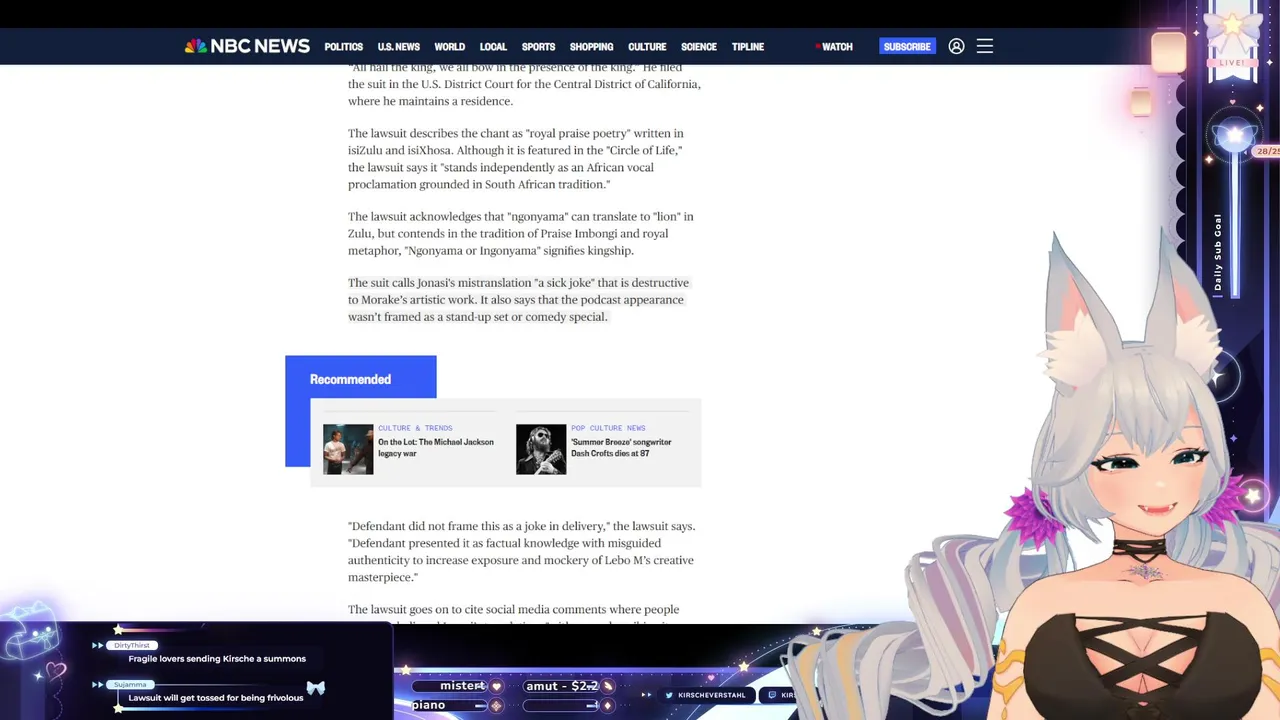Click the 'amut - $2.2' donation label
Screen dimensions: 1280x720
(562, 686)
